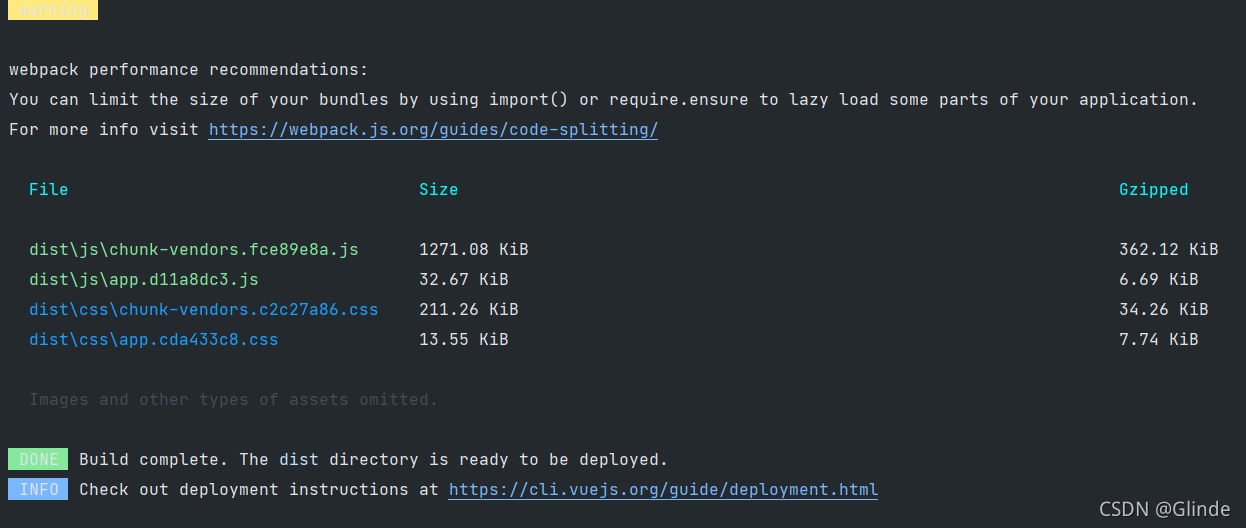Open the Vue CLI deployment instructions link
Viewport: 1246px width, 528px height.
663,490
